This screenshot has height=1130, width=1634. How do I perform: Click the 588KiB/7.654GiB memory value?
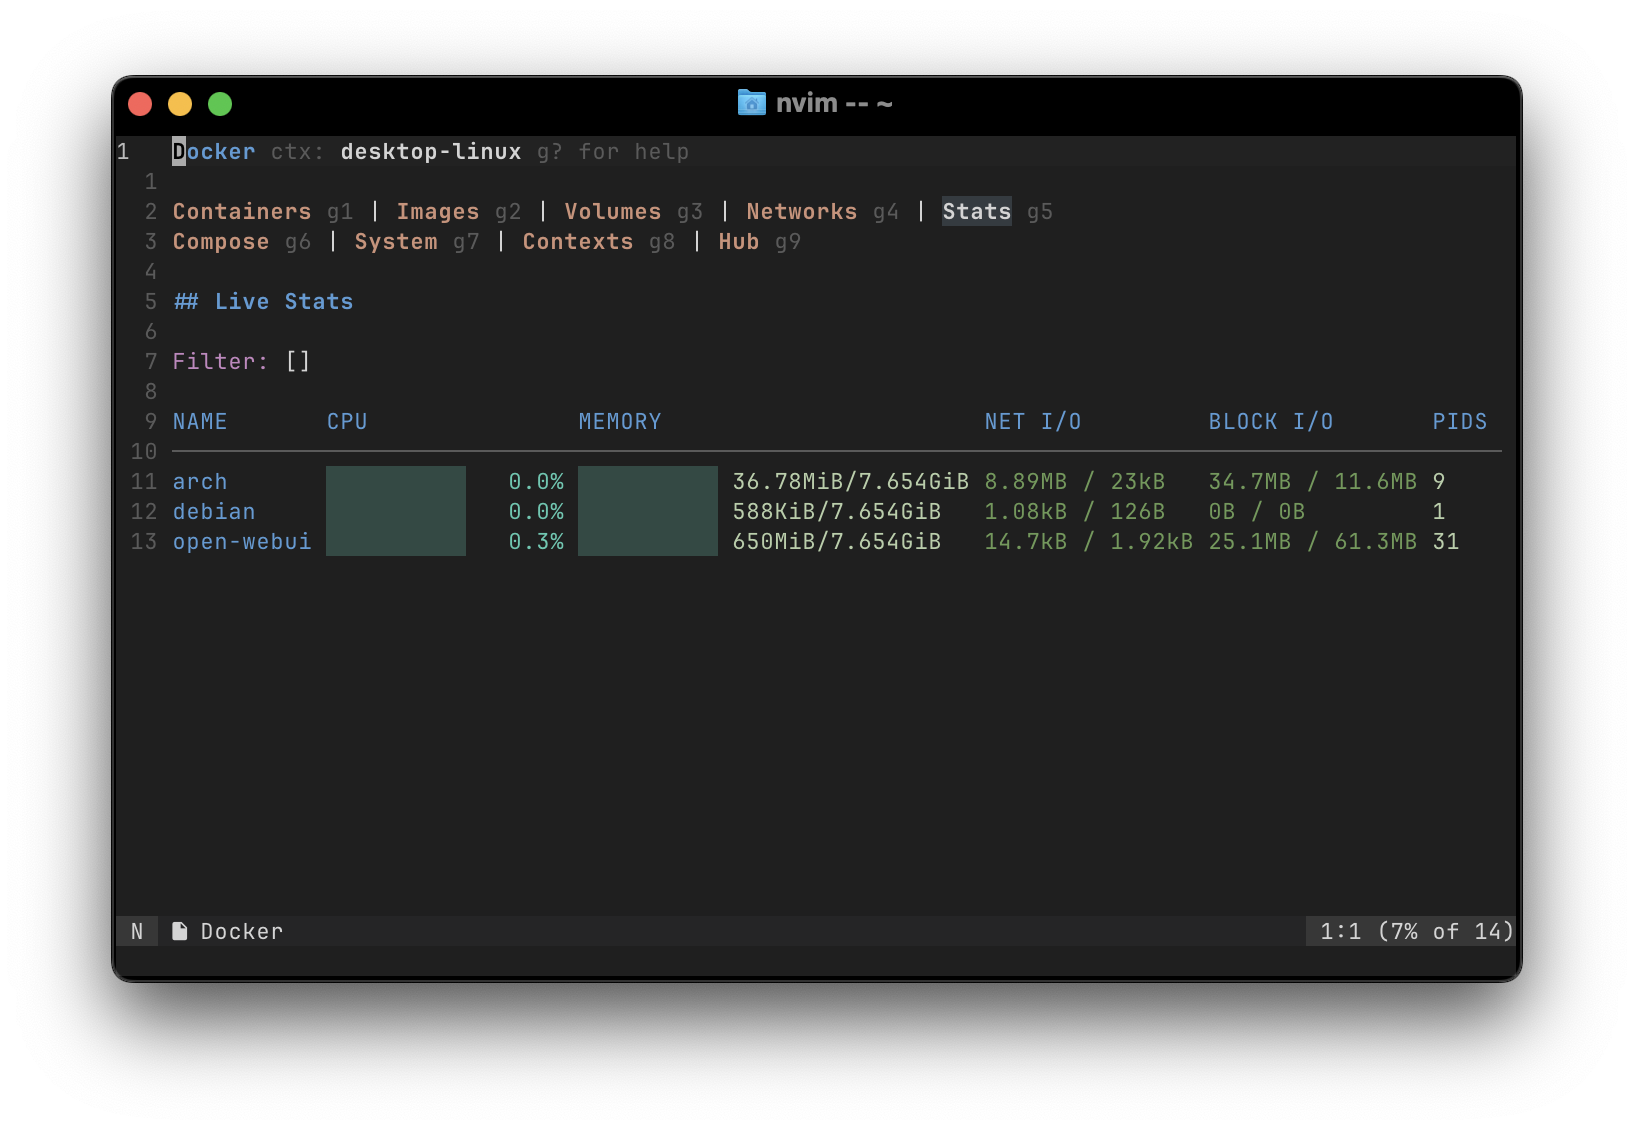click(837, 512)
